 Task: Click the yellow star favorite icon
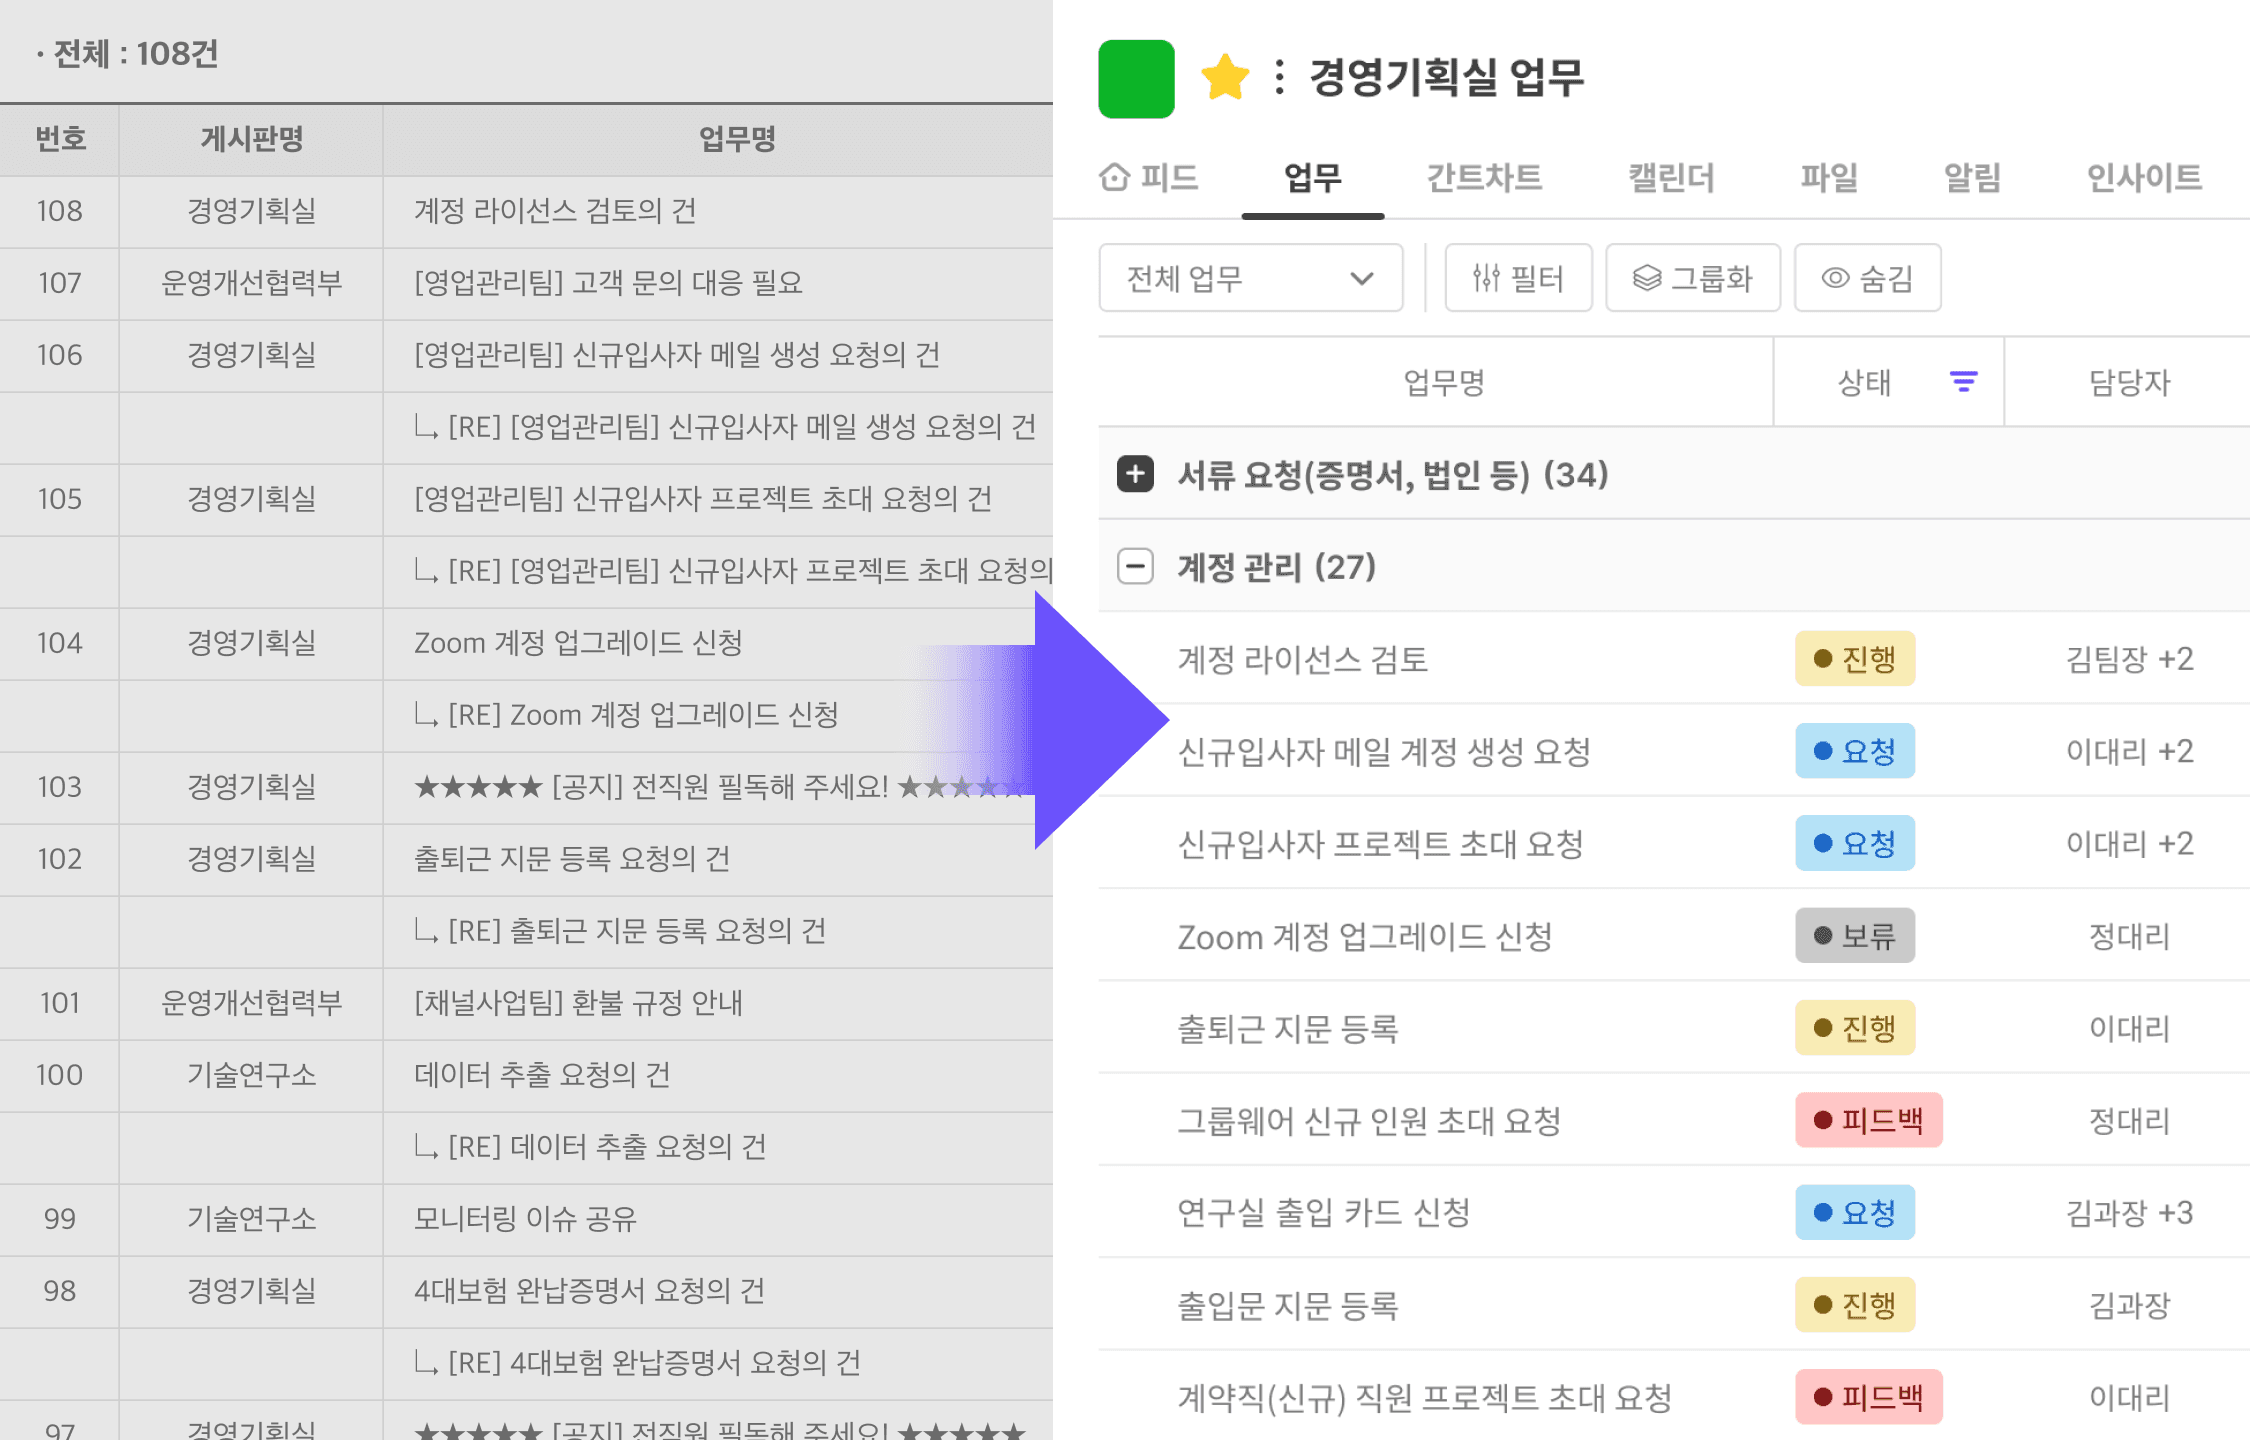1224,78
